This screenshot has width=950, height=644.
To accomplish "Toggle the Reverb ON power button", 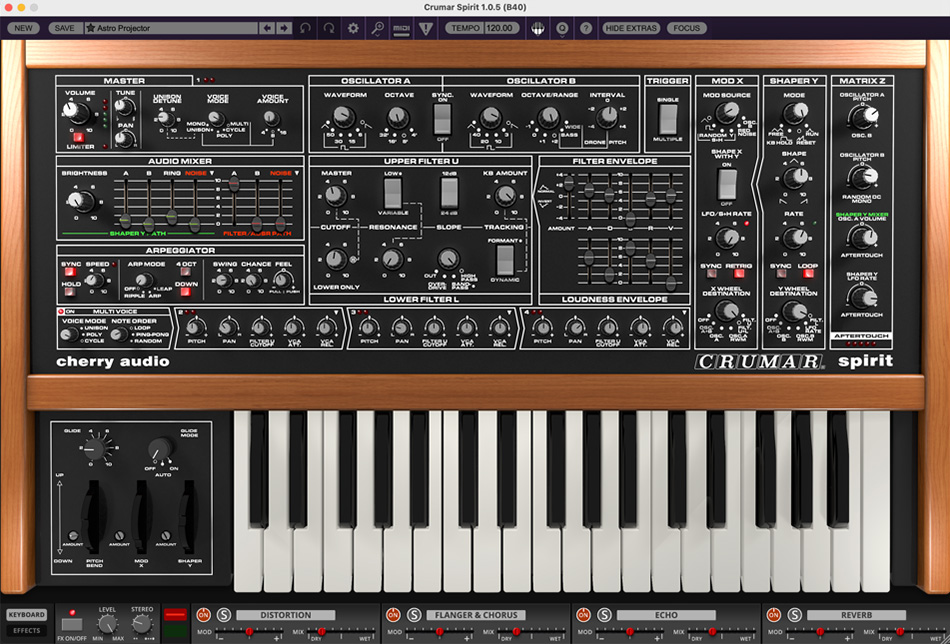I will click(774, 615).
